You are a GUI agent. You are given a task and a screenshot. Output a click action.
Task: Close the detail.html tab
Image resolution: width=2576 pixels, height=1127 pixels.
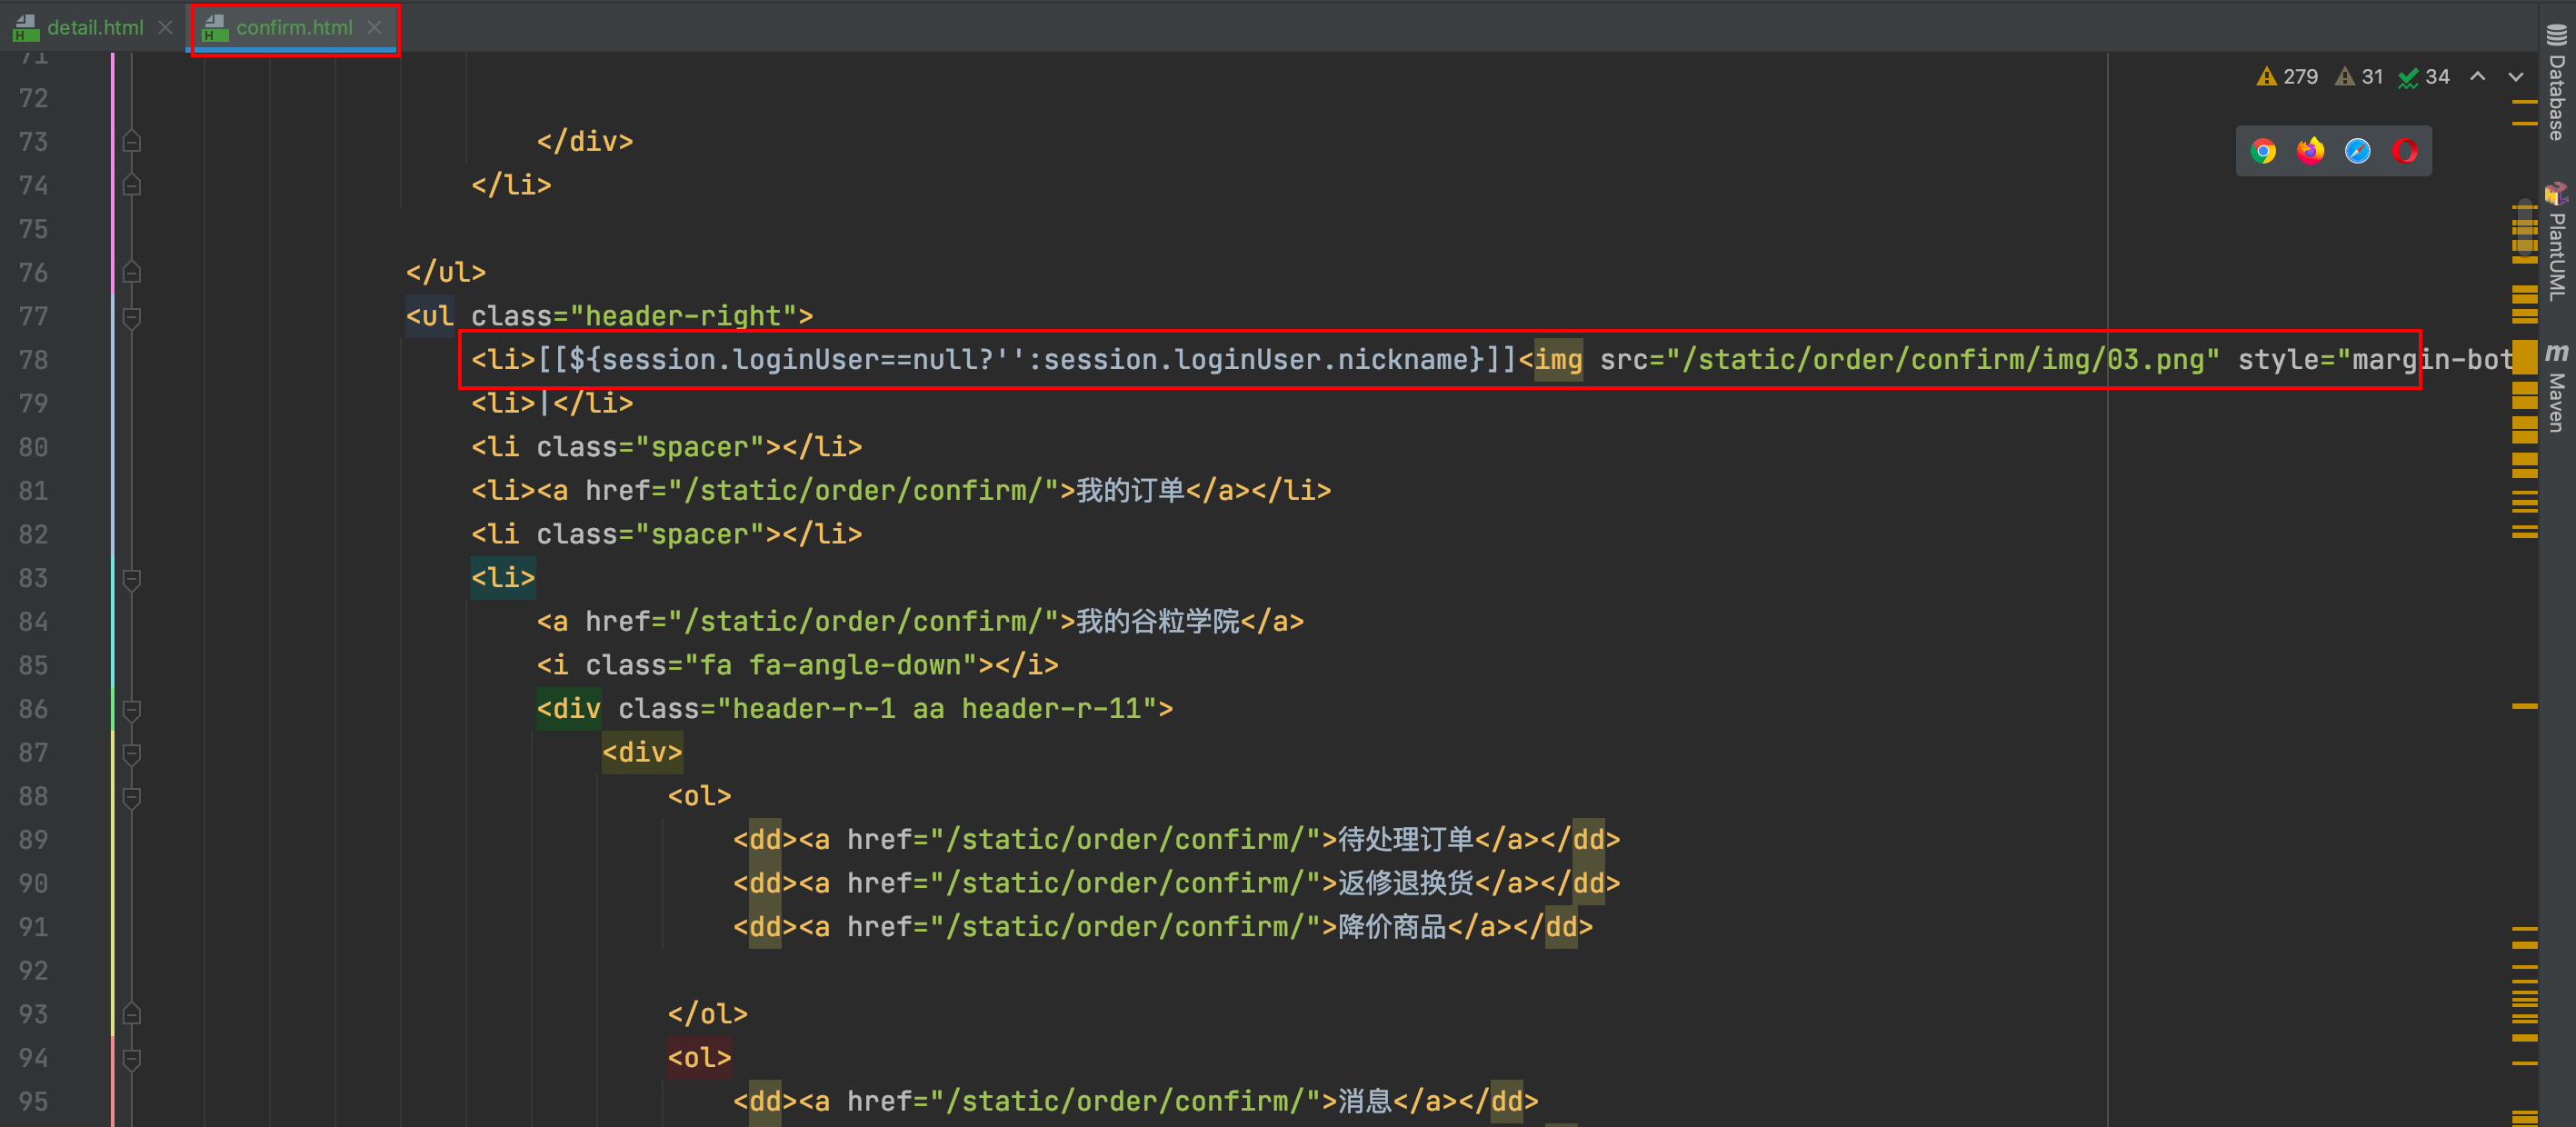pyautogui.click(x=165, y=28)
